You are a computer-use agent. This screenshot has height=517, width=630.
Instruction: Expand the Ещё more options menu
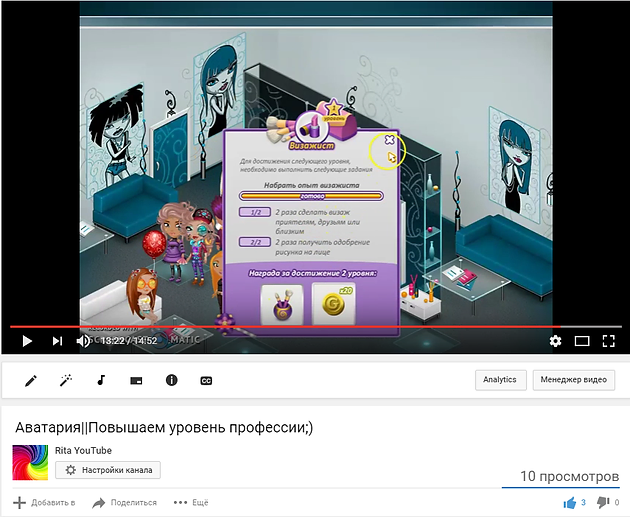(x=191, y=503)
